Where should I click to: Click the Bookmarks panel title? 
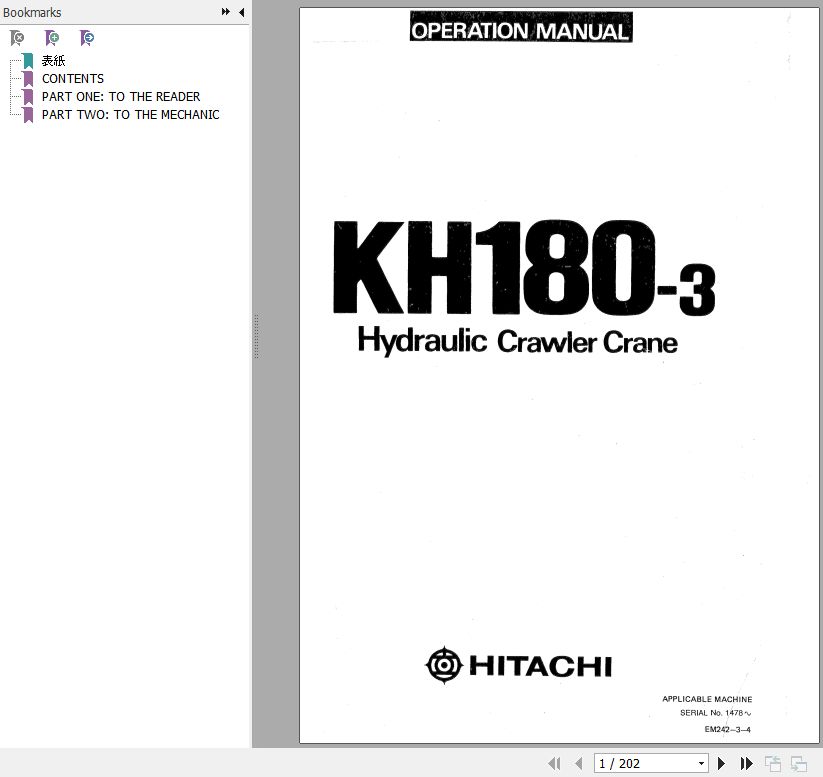coord(32,12)
